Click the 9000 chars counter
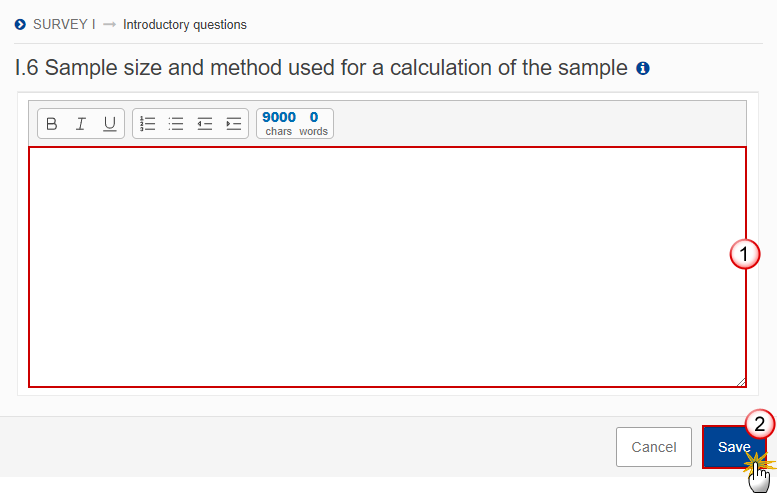 click(279, 123)
